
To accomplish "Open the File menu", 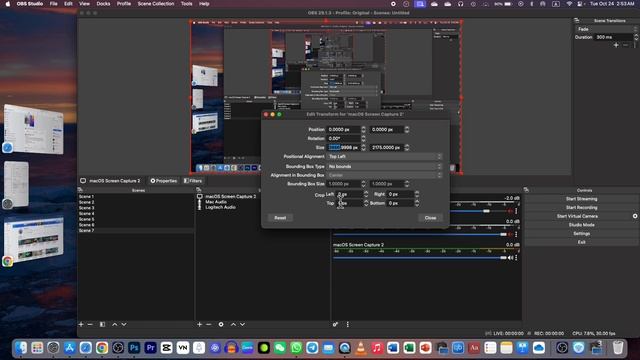I will 53,4.
